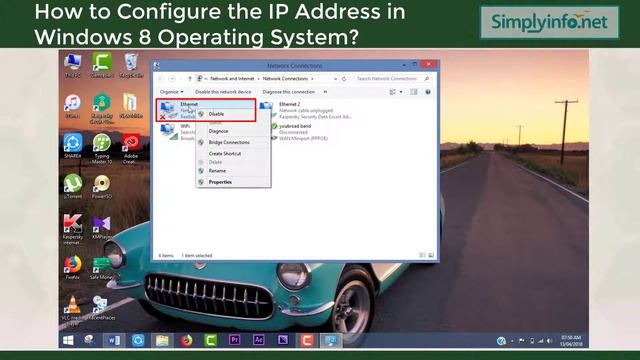
Task: Choose Diagnose from the context menu
Action: click(x=218, y=131)
